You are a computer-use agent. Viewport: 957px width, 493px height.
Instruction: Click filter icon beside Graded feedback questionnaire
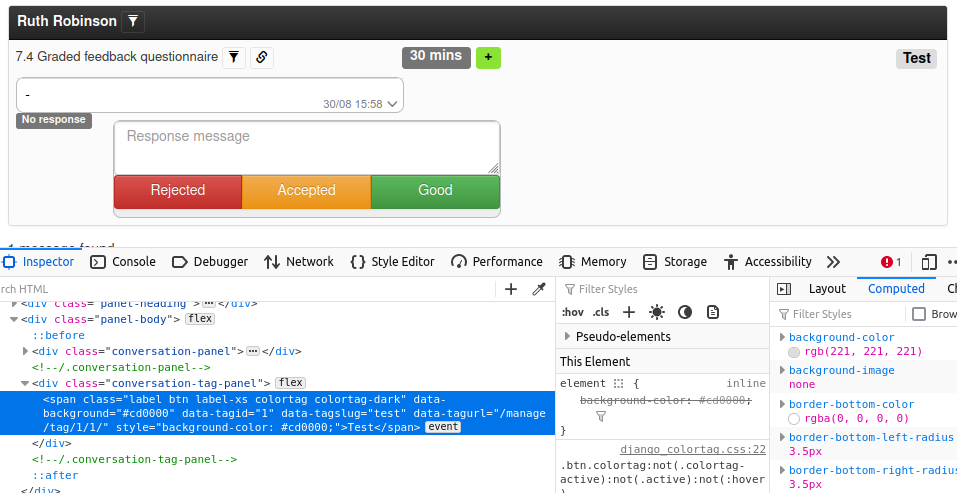pos(234,57)
